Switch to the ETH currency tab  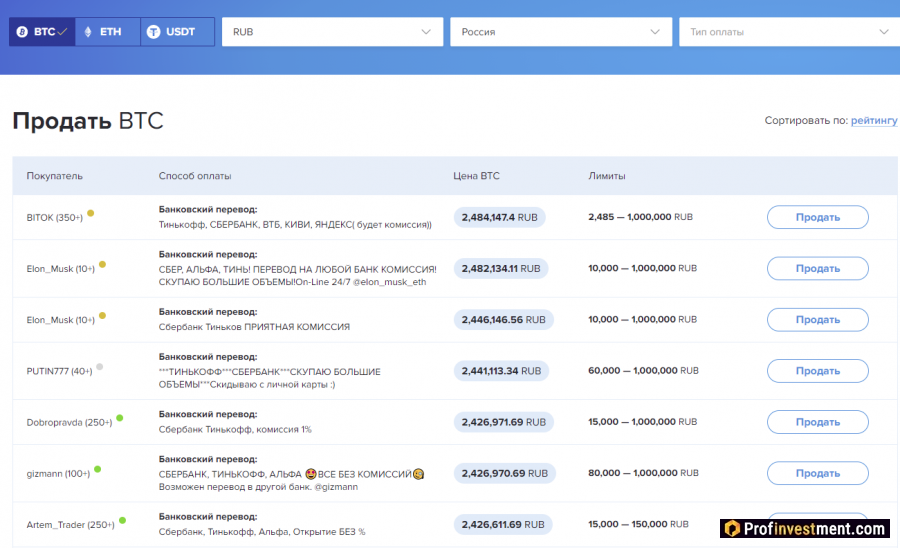tap(107, 32)
